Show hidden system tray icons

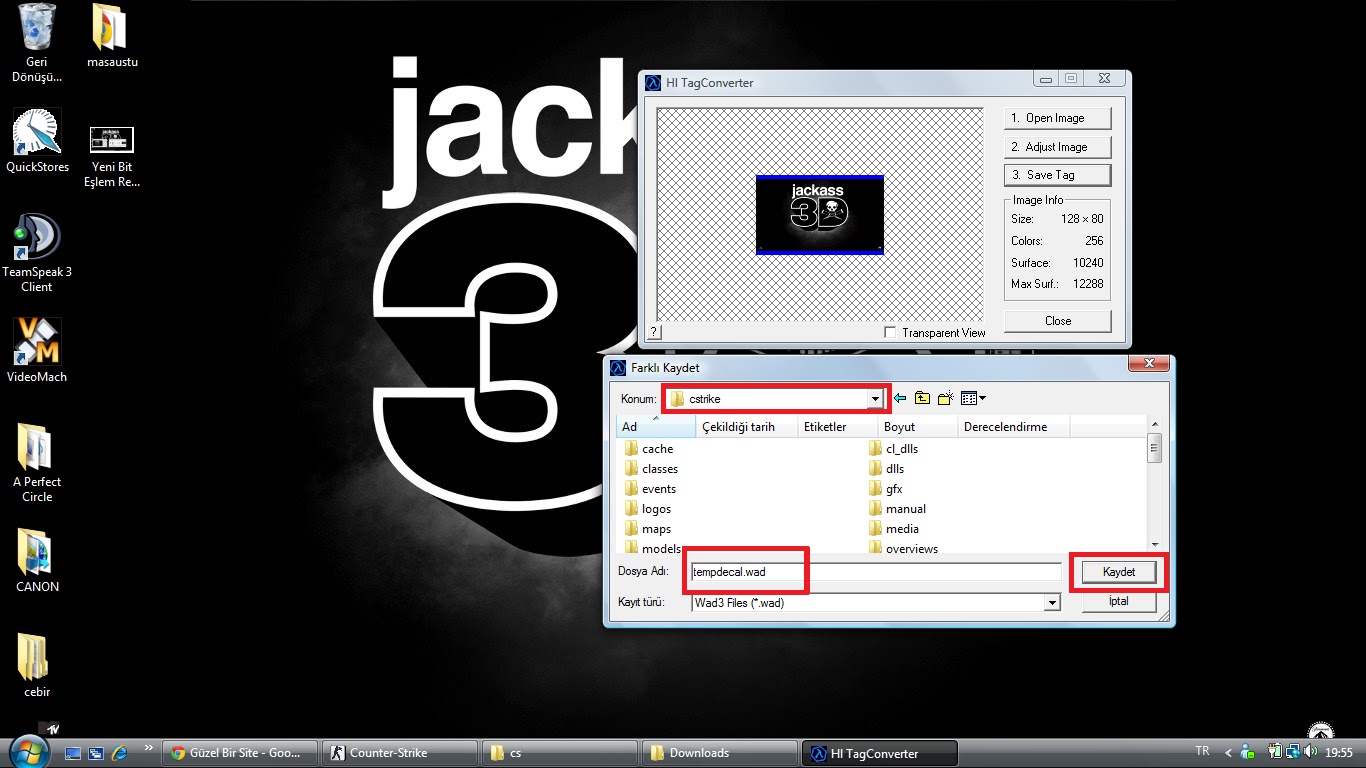pos(1228,752)
